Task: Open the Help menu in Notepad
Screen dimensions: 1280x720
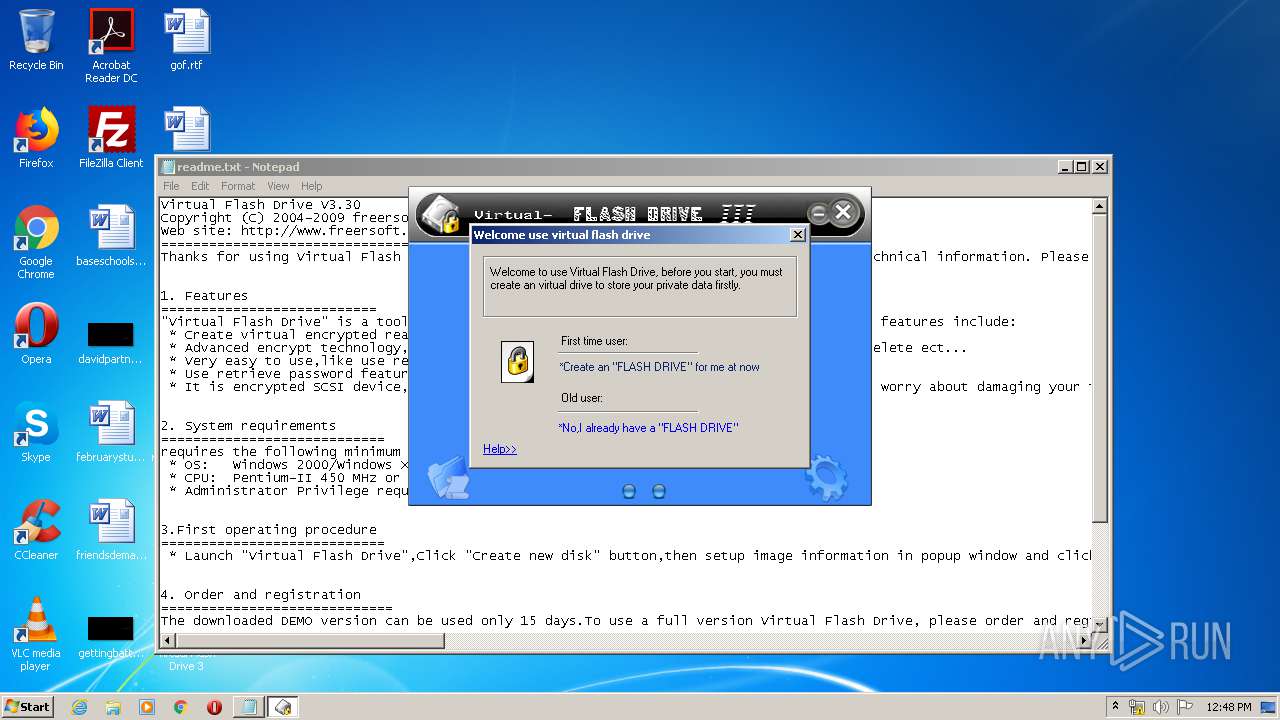Action: pos(312,186)
